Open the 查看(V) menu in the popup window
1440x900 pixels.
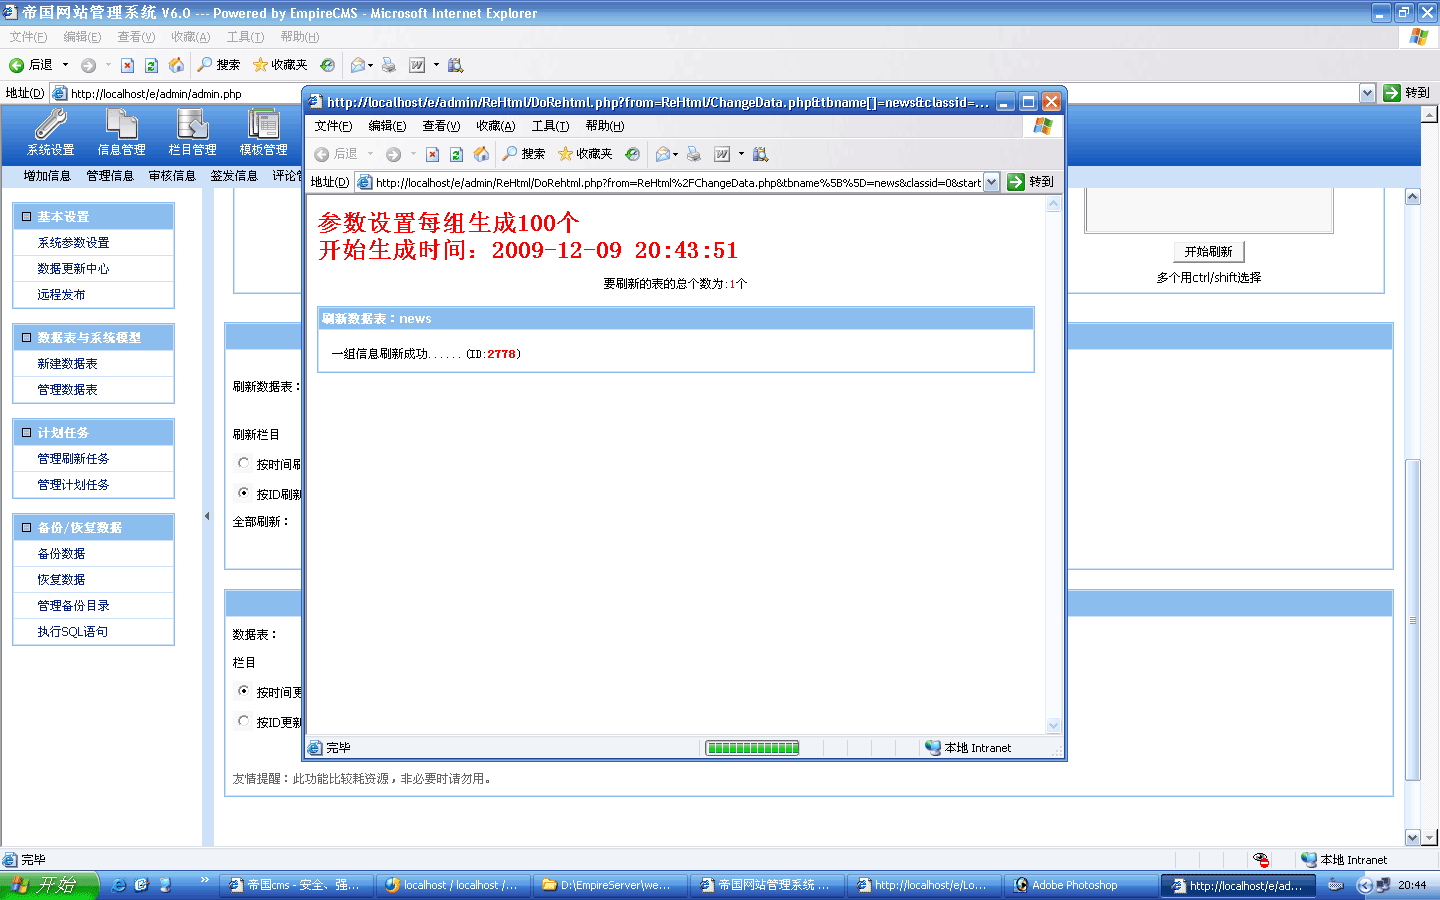[440, 126]
